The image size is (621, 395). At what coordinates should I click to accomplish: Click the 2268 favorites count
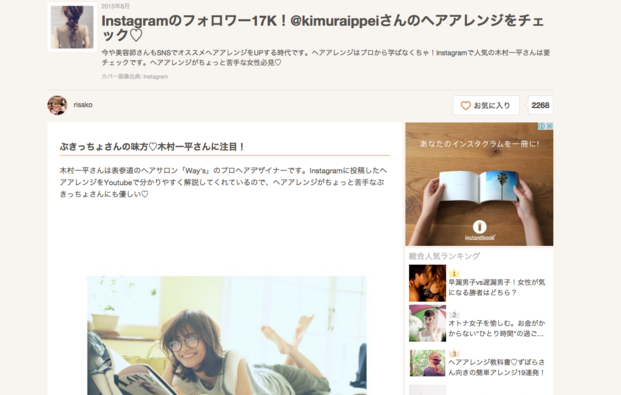click(540, 105)
